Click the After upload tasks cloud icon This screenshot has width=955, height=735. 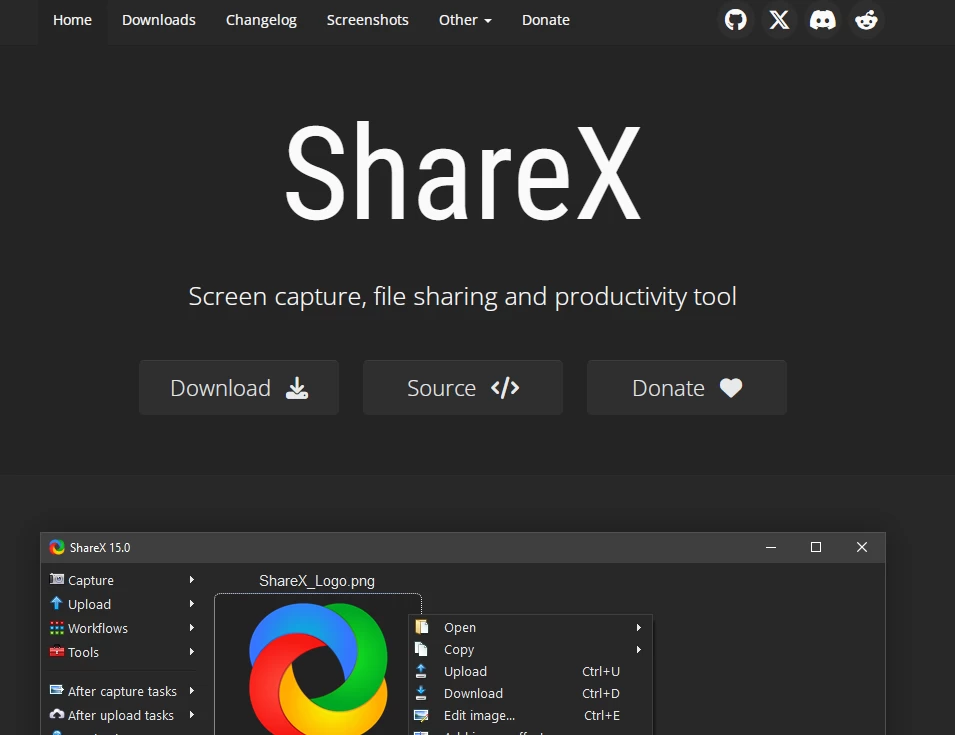[x=57, y=714]
